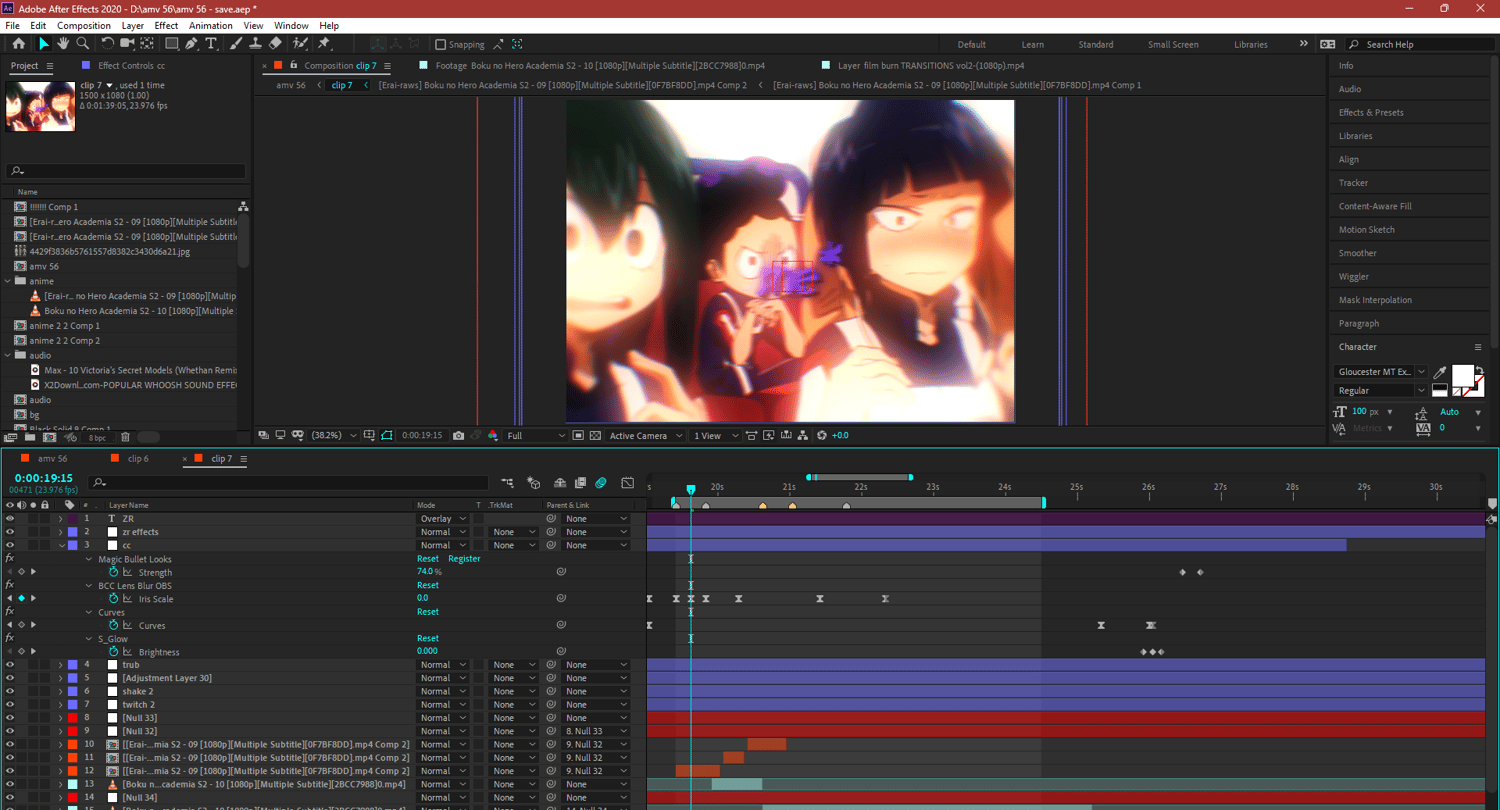Toggle the Magic Bullet Looks fx switch
The width and height of the screenshot is (1500, 810).
[x=10, y=559]
